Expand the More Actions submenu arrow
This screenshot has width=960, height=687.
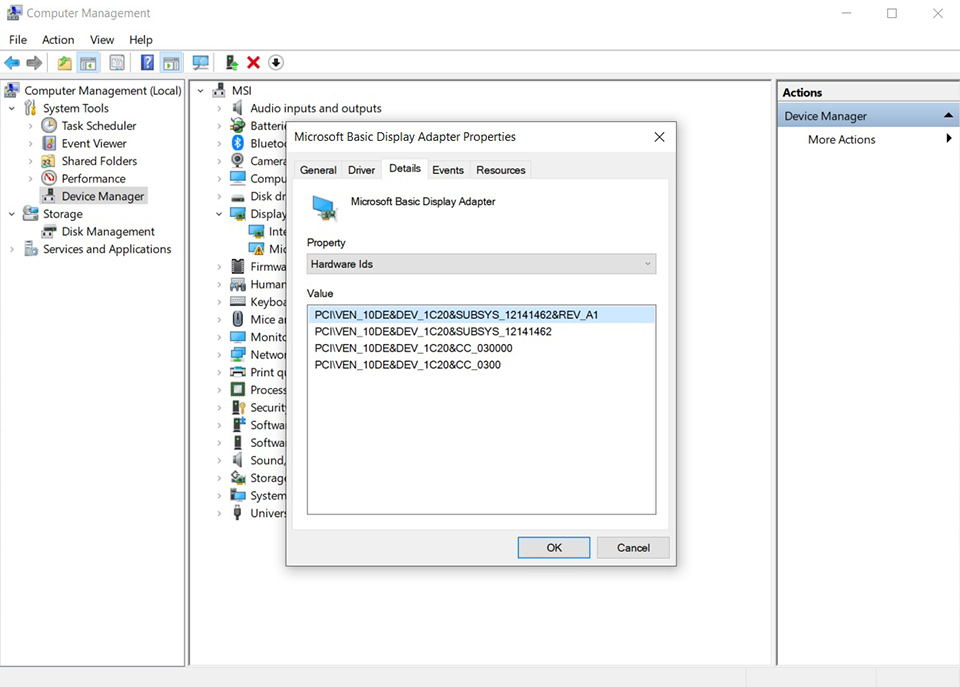(948, 138)
